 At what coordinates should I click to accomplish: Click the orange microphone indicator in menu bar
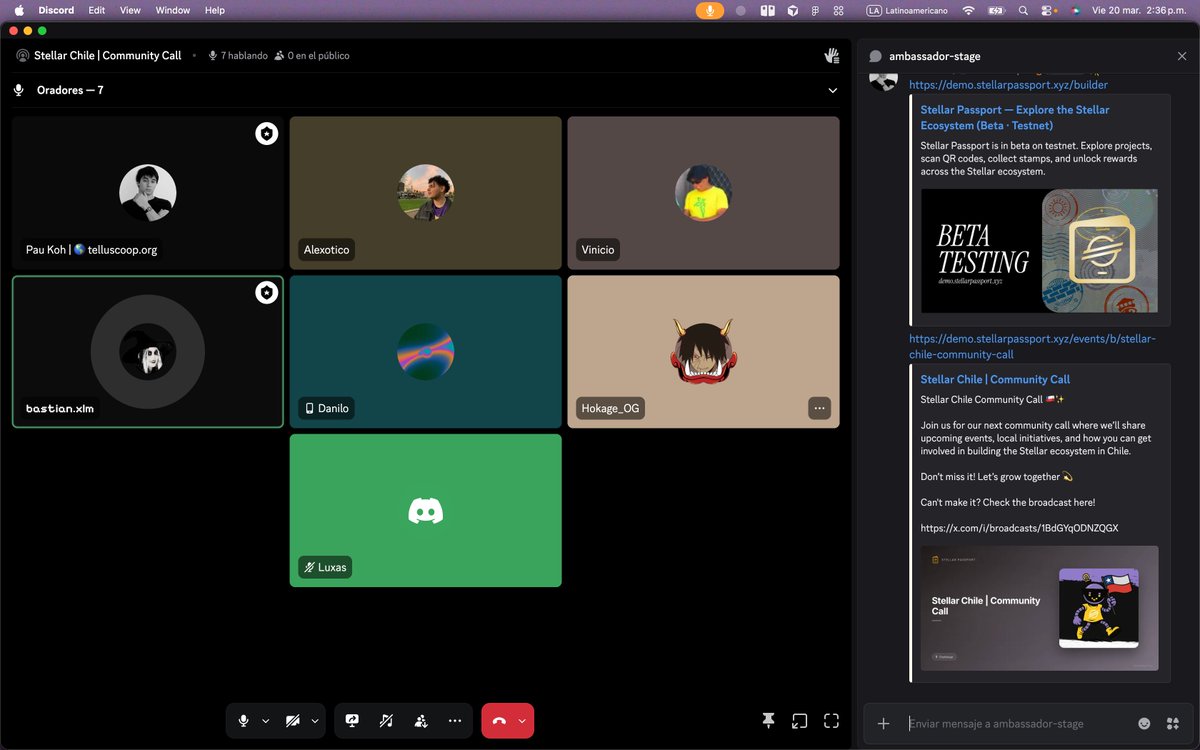(x=711, y=10)
